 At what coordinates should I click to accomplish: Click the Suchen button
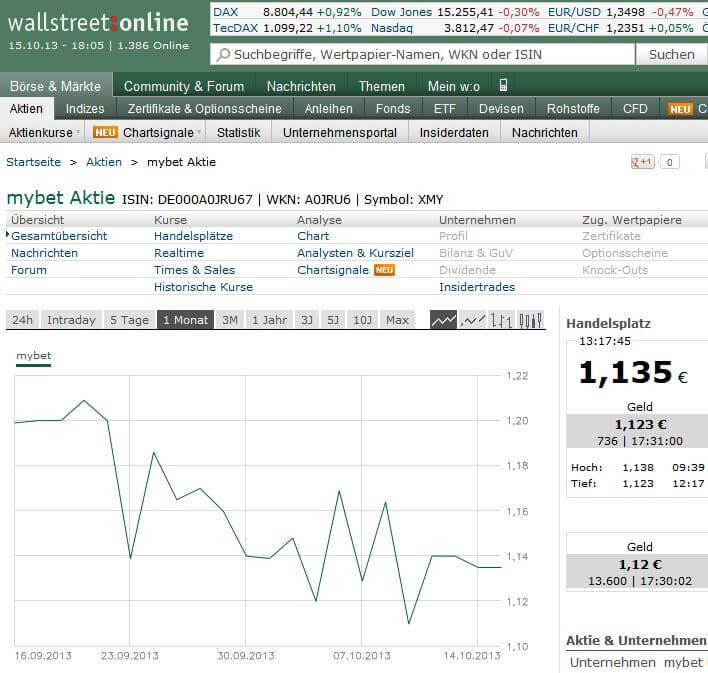click(671, 55)
